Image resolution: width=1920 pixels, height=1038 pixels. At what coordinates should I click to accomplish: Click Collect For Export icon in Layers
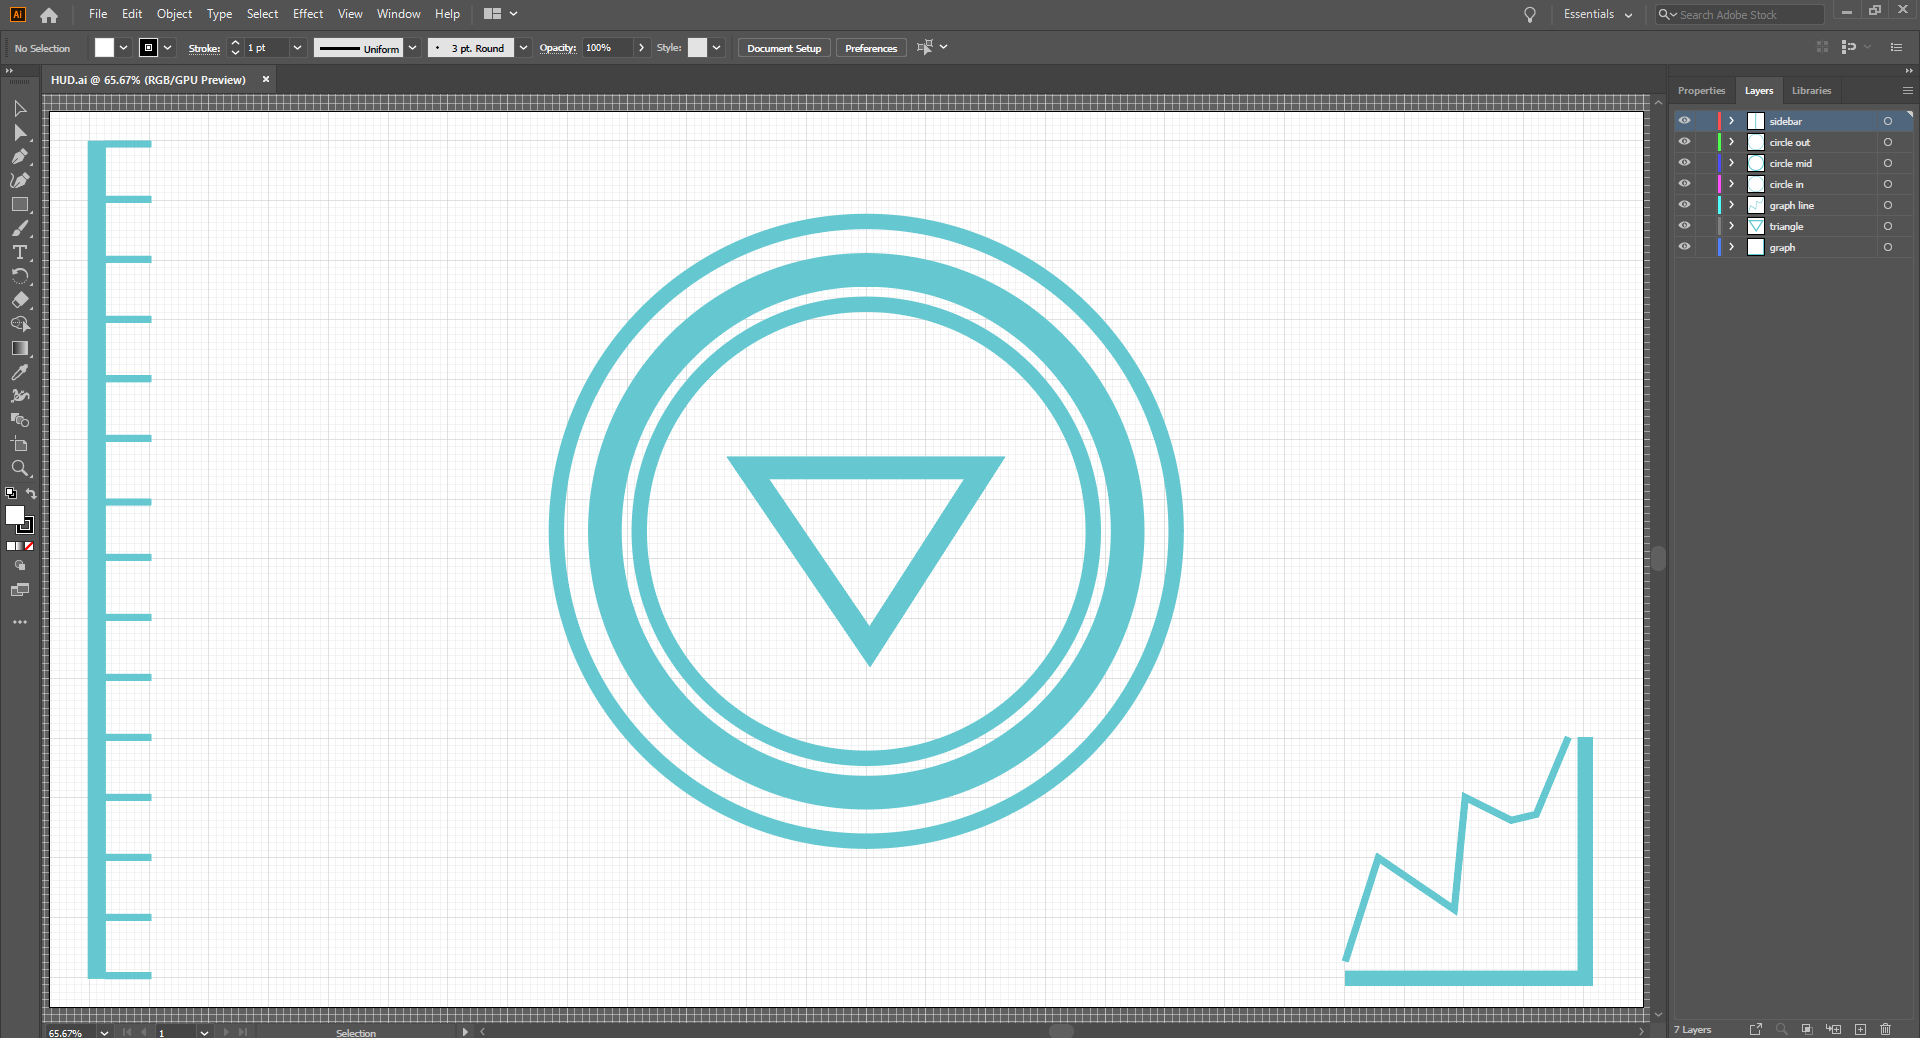(x=1755, y=1029)
